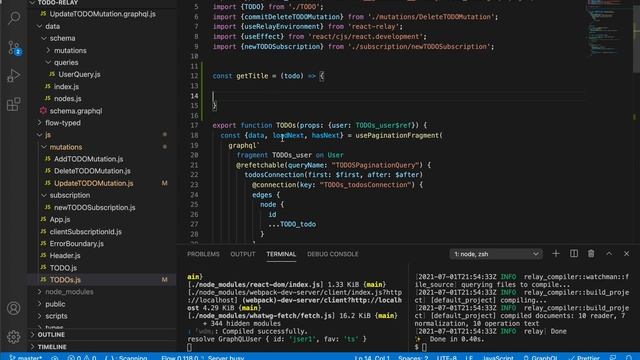Select the TERMINAL tab

pos(281,254)
